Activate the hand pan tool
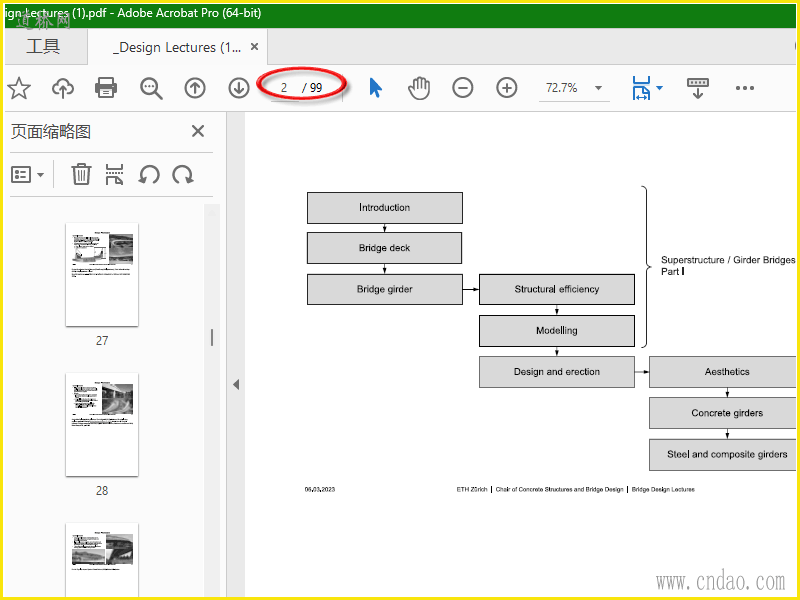 pos(419,88)
